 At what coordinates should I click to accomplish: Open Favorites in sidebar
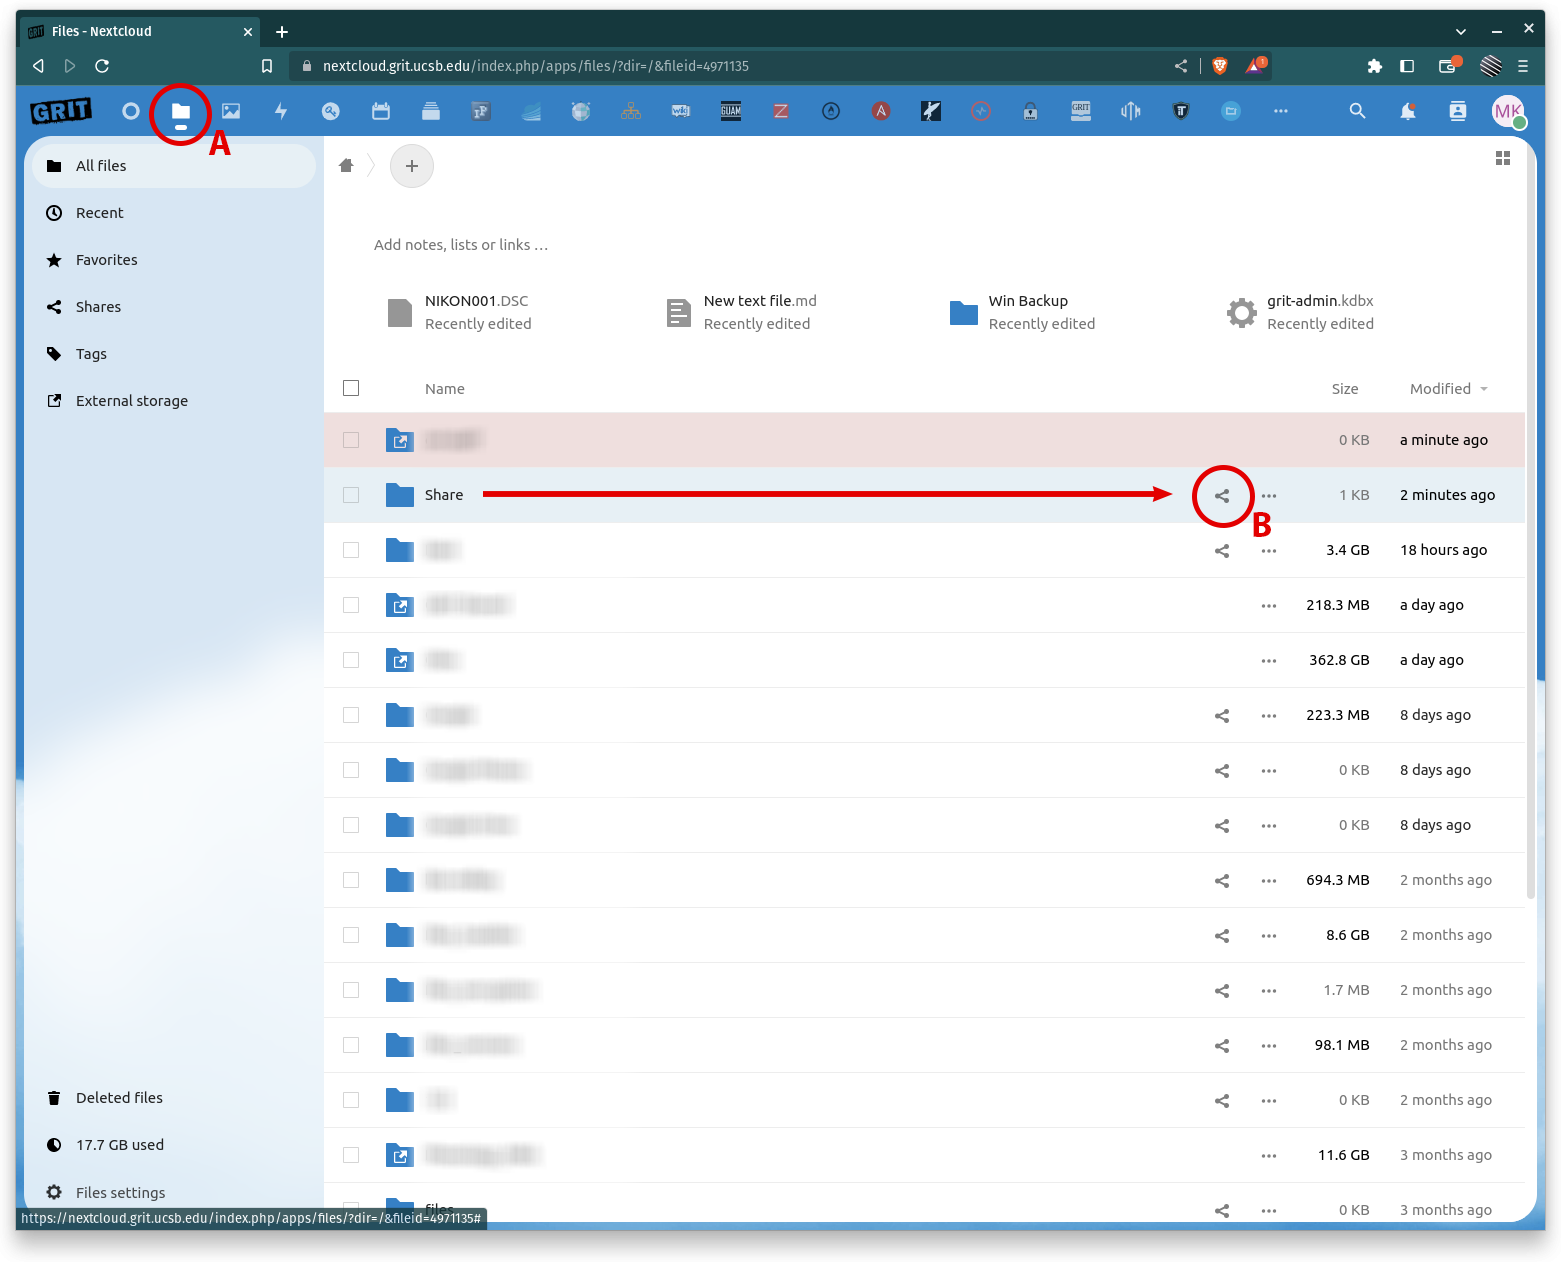click(174, 260)
